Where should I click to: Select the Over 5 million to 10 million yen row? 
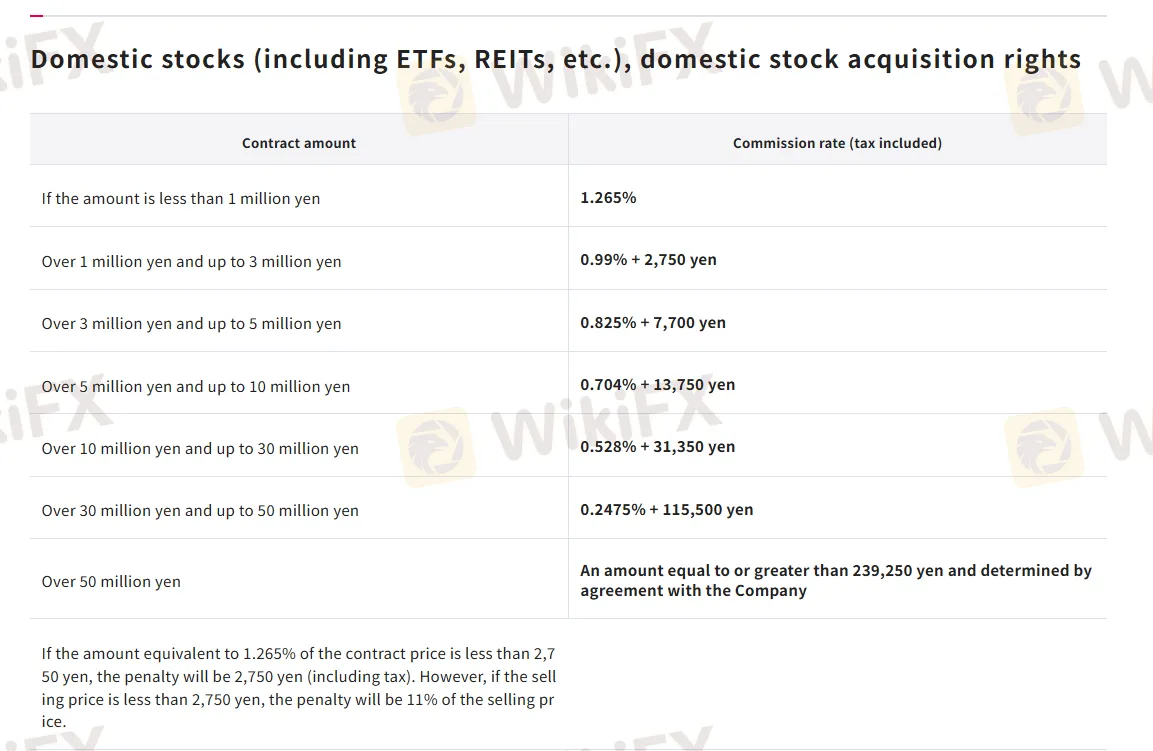pyautogui.click(x=568, y=383)
